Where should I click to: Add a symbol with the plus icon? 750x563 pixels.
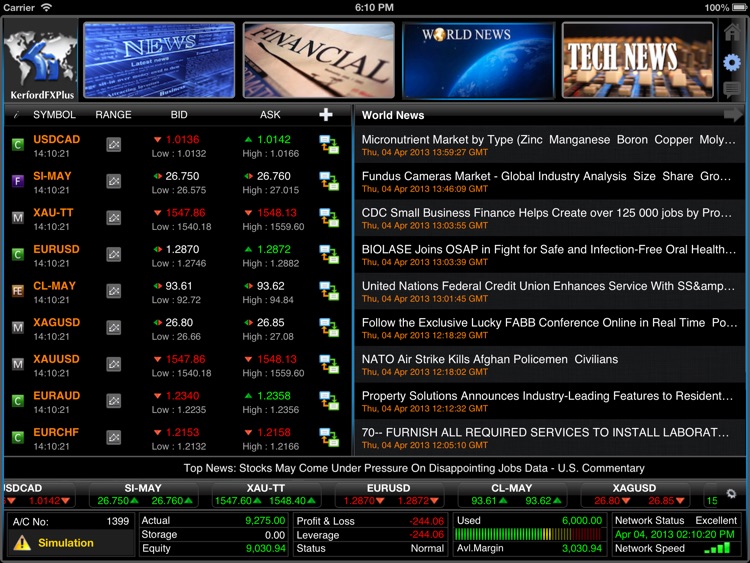coord(326,114)
